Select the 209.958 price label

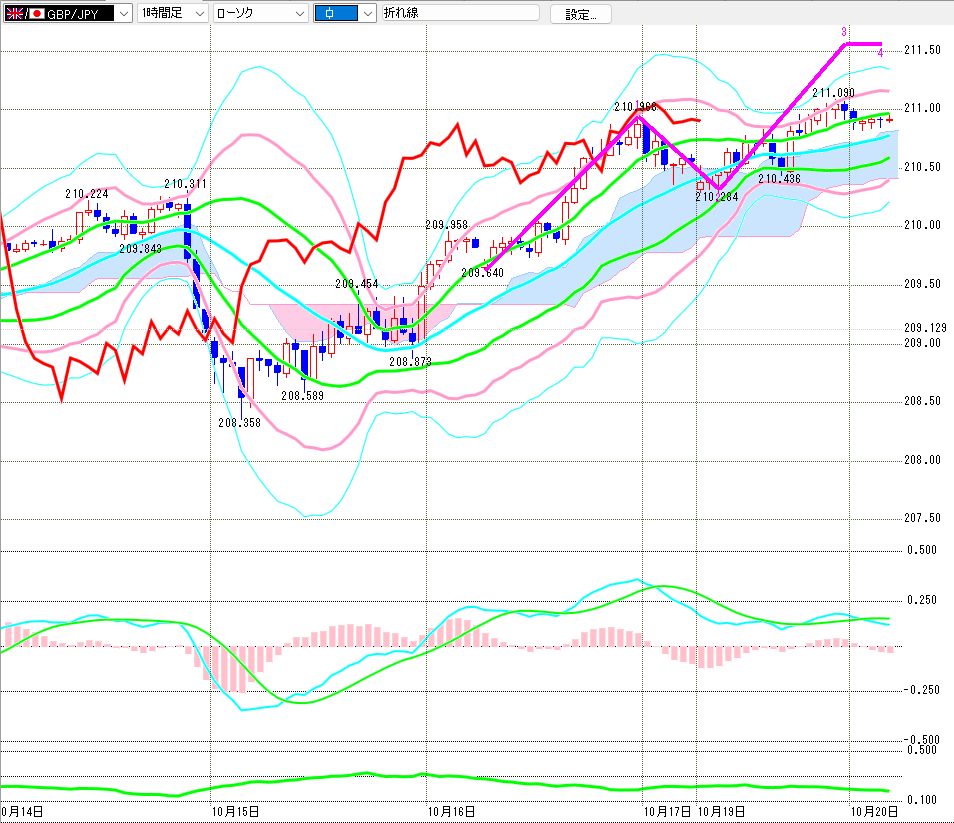point(447,225)
